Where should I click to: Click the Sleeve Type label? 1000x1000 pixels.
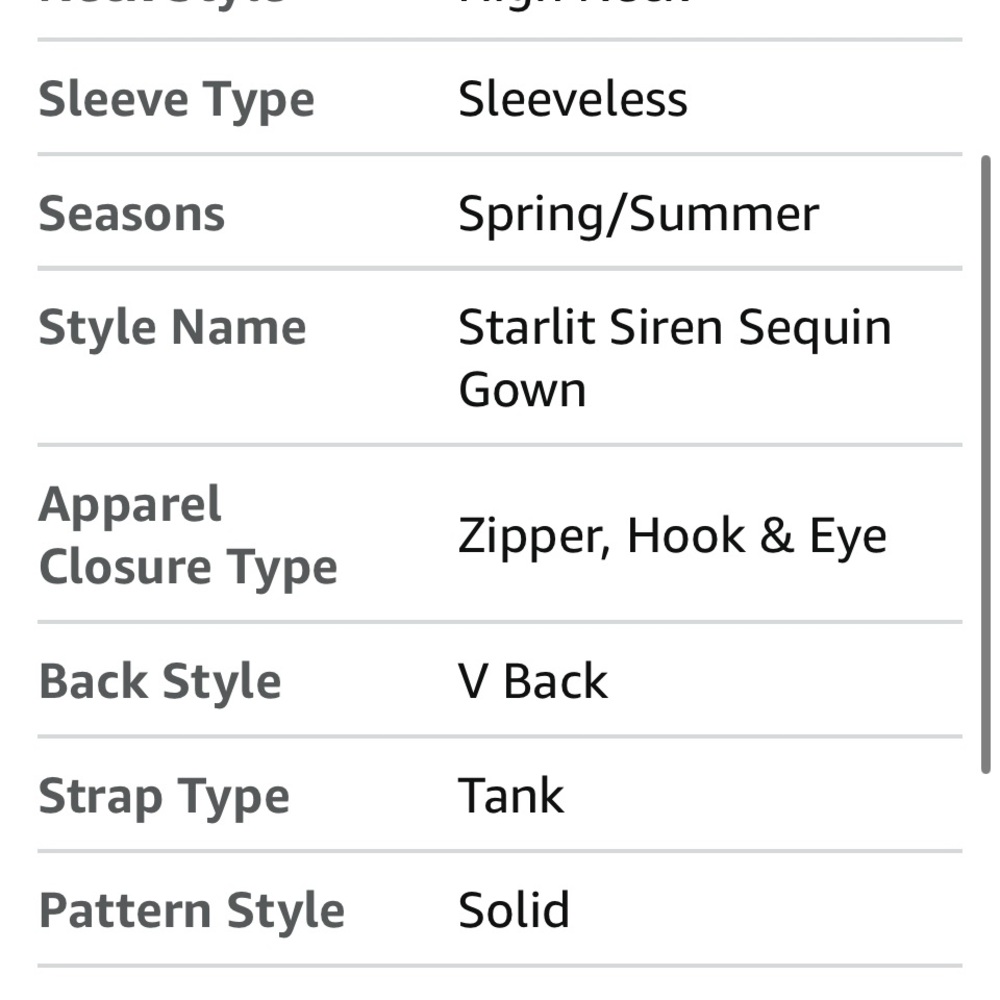click(176, 100)
